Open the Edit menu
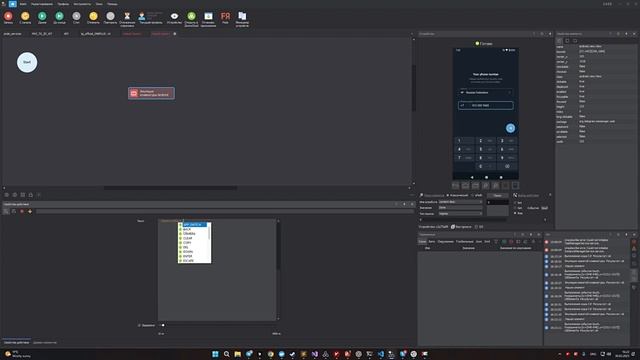 click(x=42, y=4)
